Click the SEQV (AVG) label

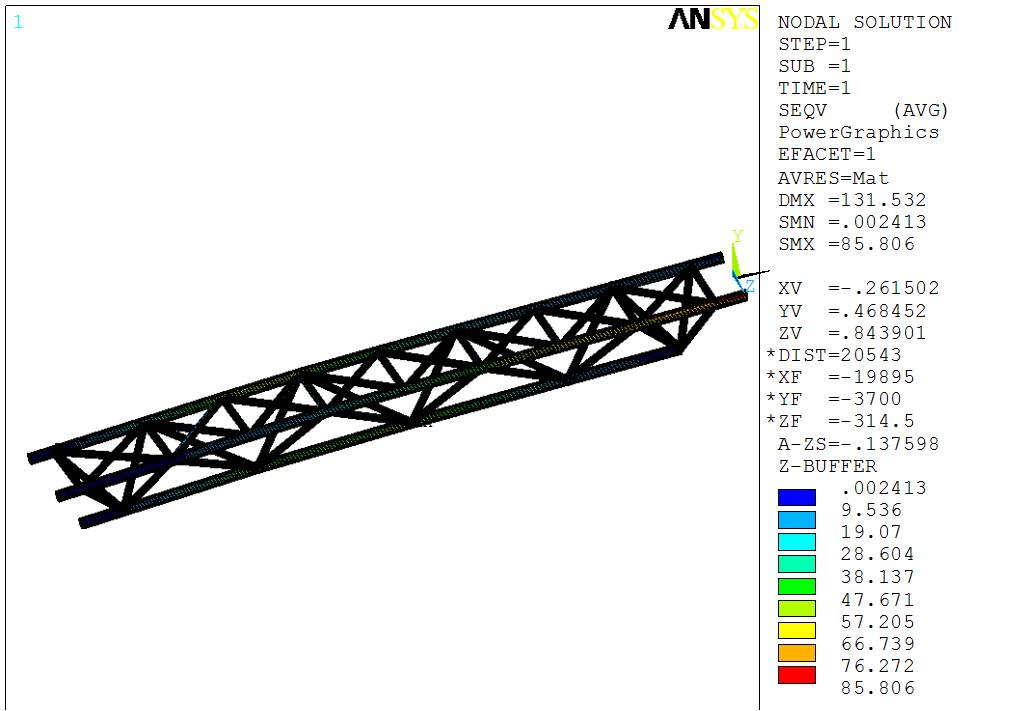(863, 110)
